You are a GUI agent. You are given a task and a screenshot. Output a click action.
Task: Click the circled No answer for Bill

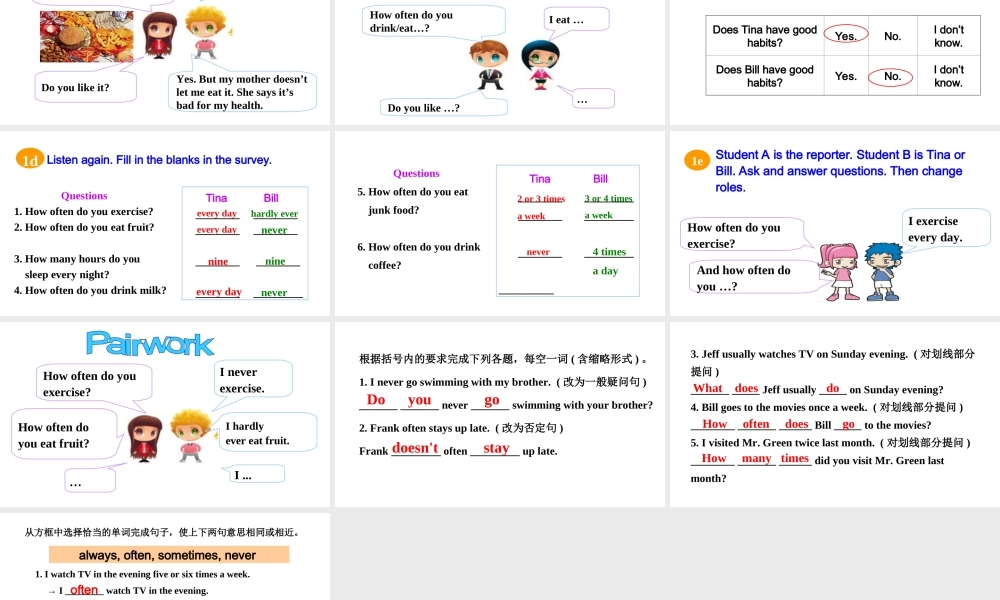892,76
